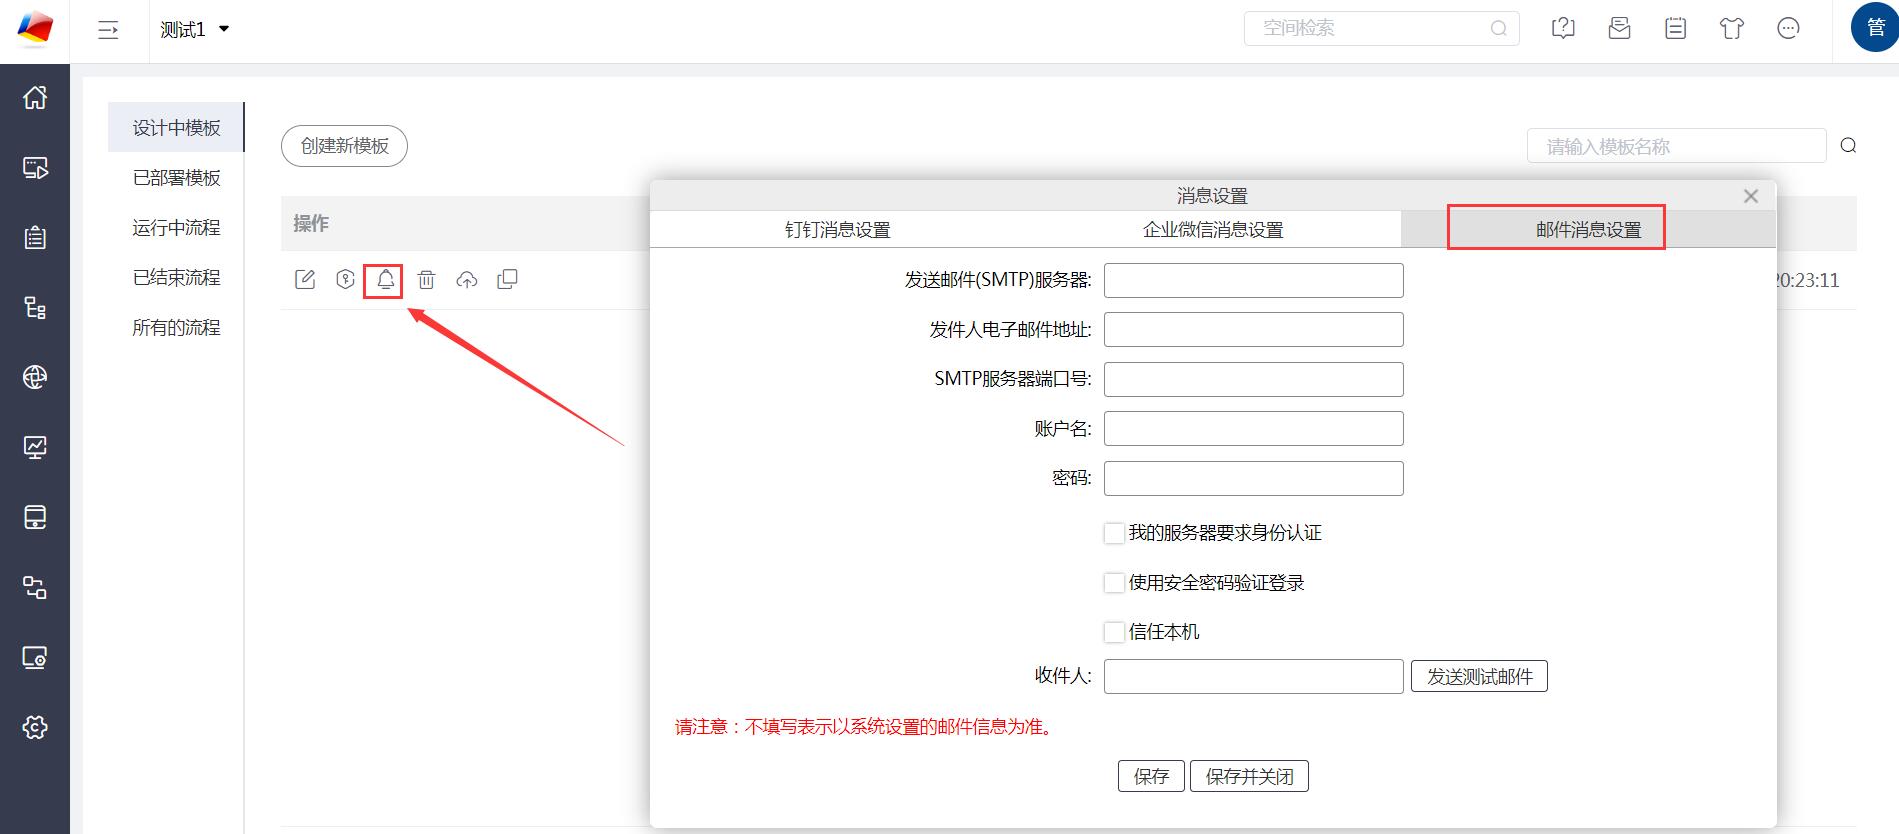Click the bell message settings icon

pos(385,280)
